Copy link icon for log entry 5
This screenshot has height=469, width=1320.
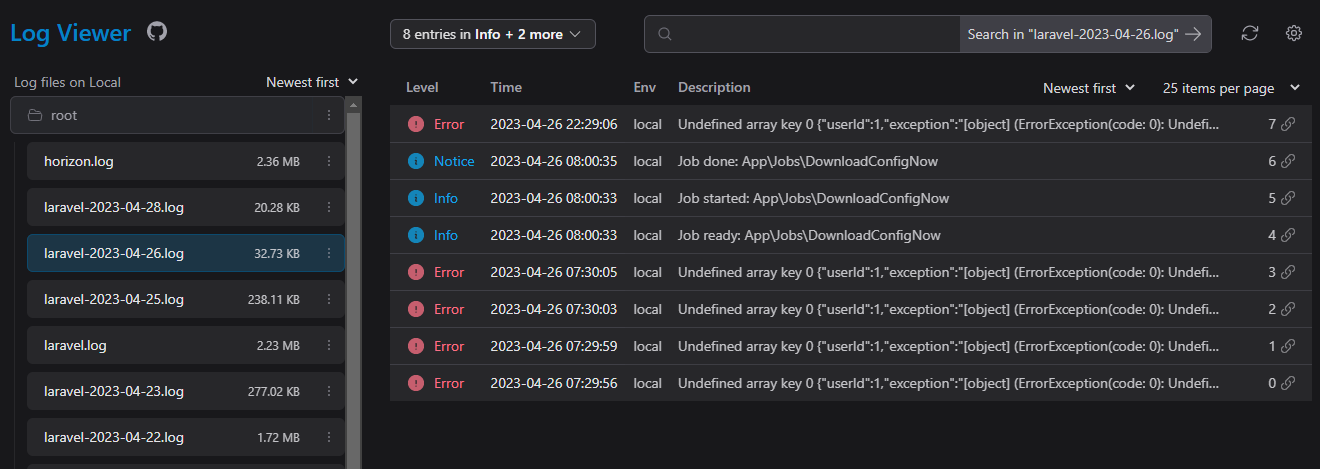1288,198
